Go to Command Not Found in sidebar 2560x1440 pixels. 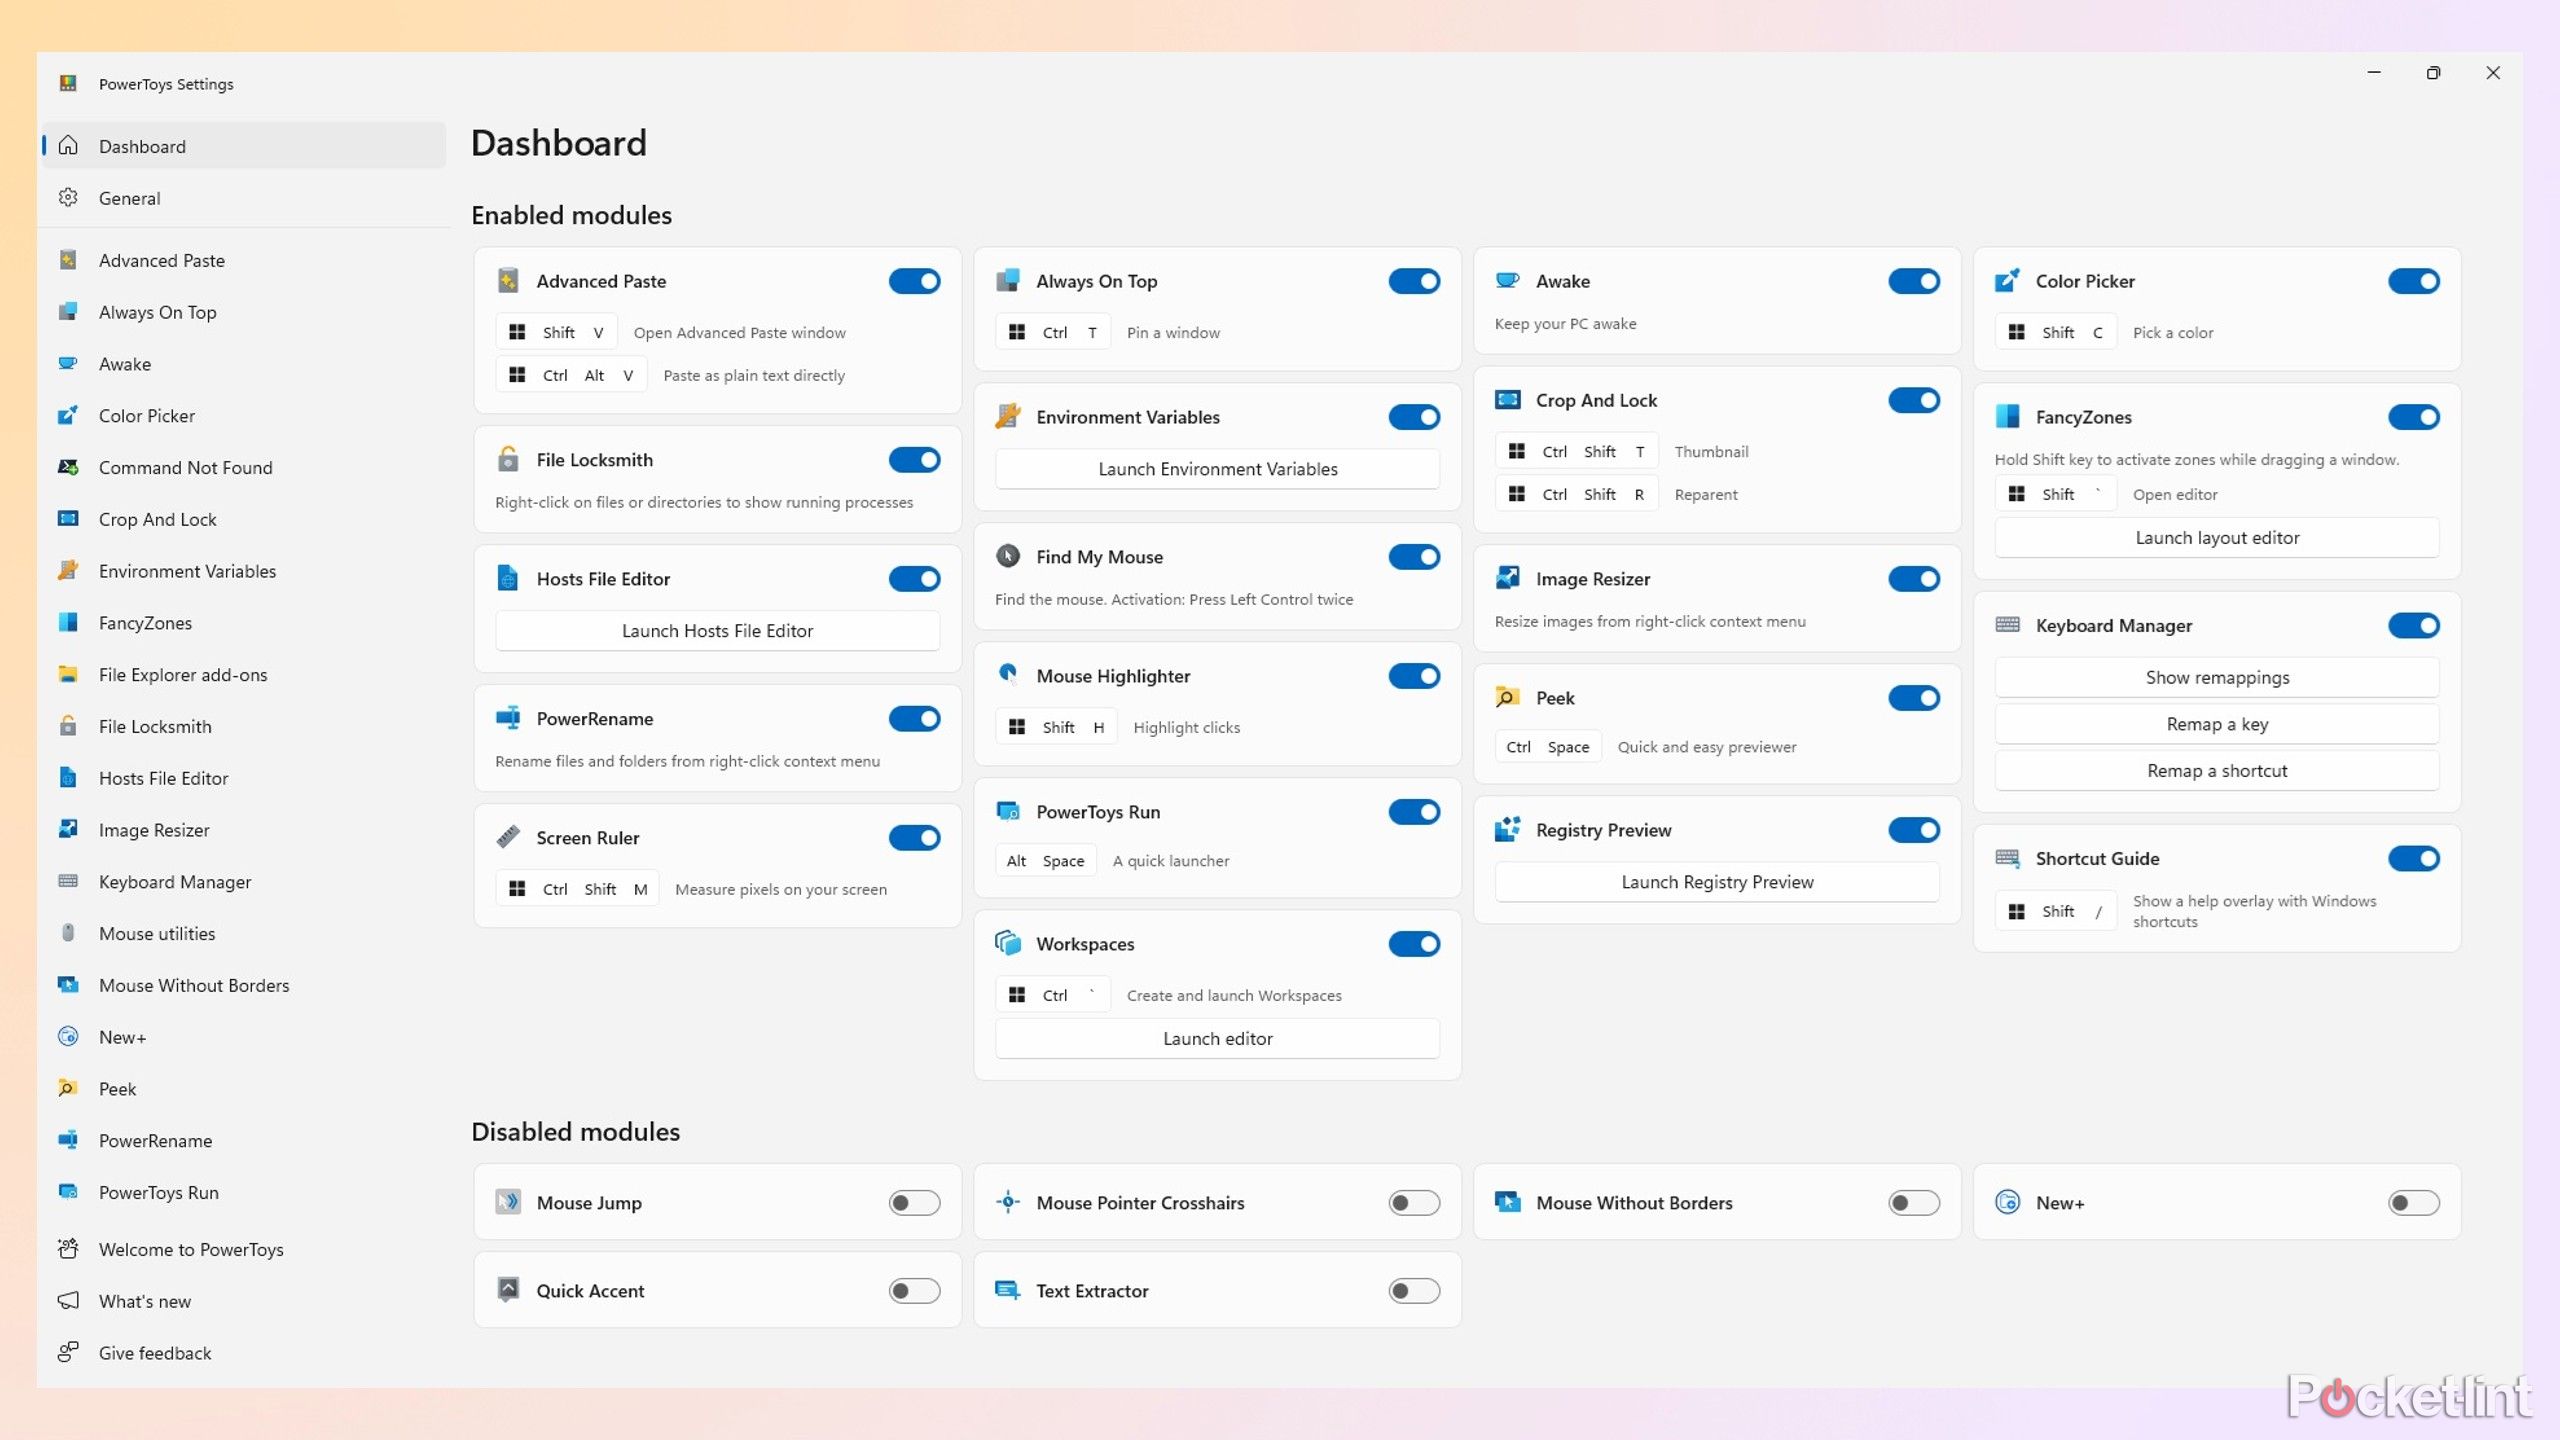(244, 467)
